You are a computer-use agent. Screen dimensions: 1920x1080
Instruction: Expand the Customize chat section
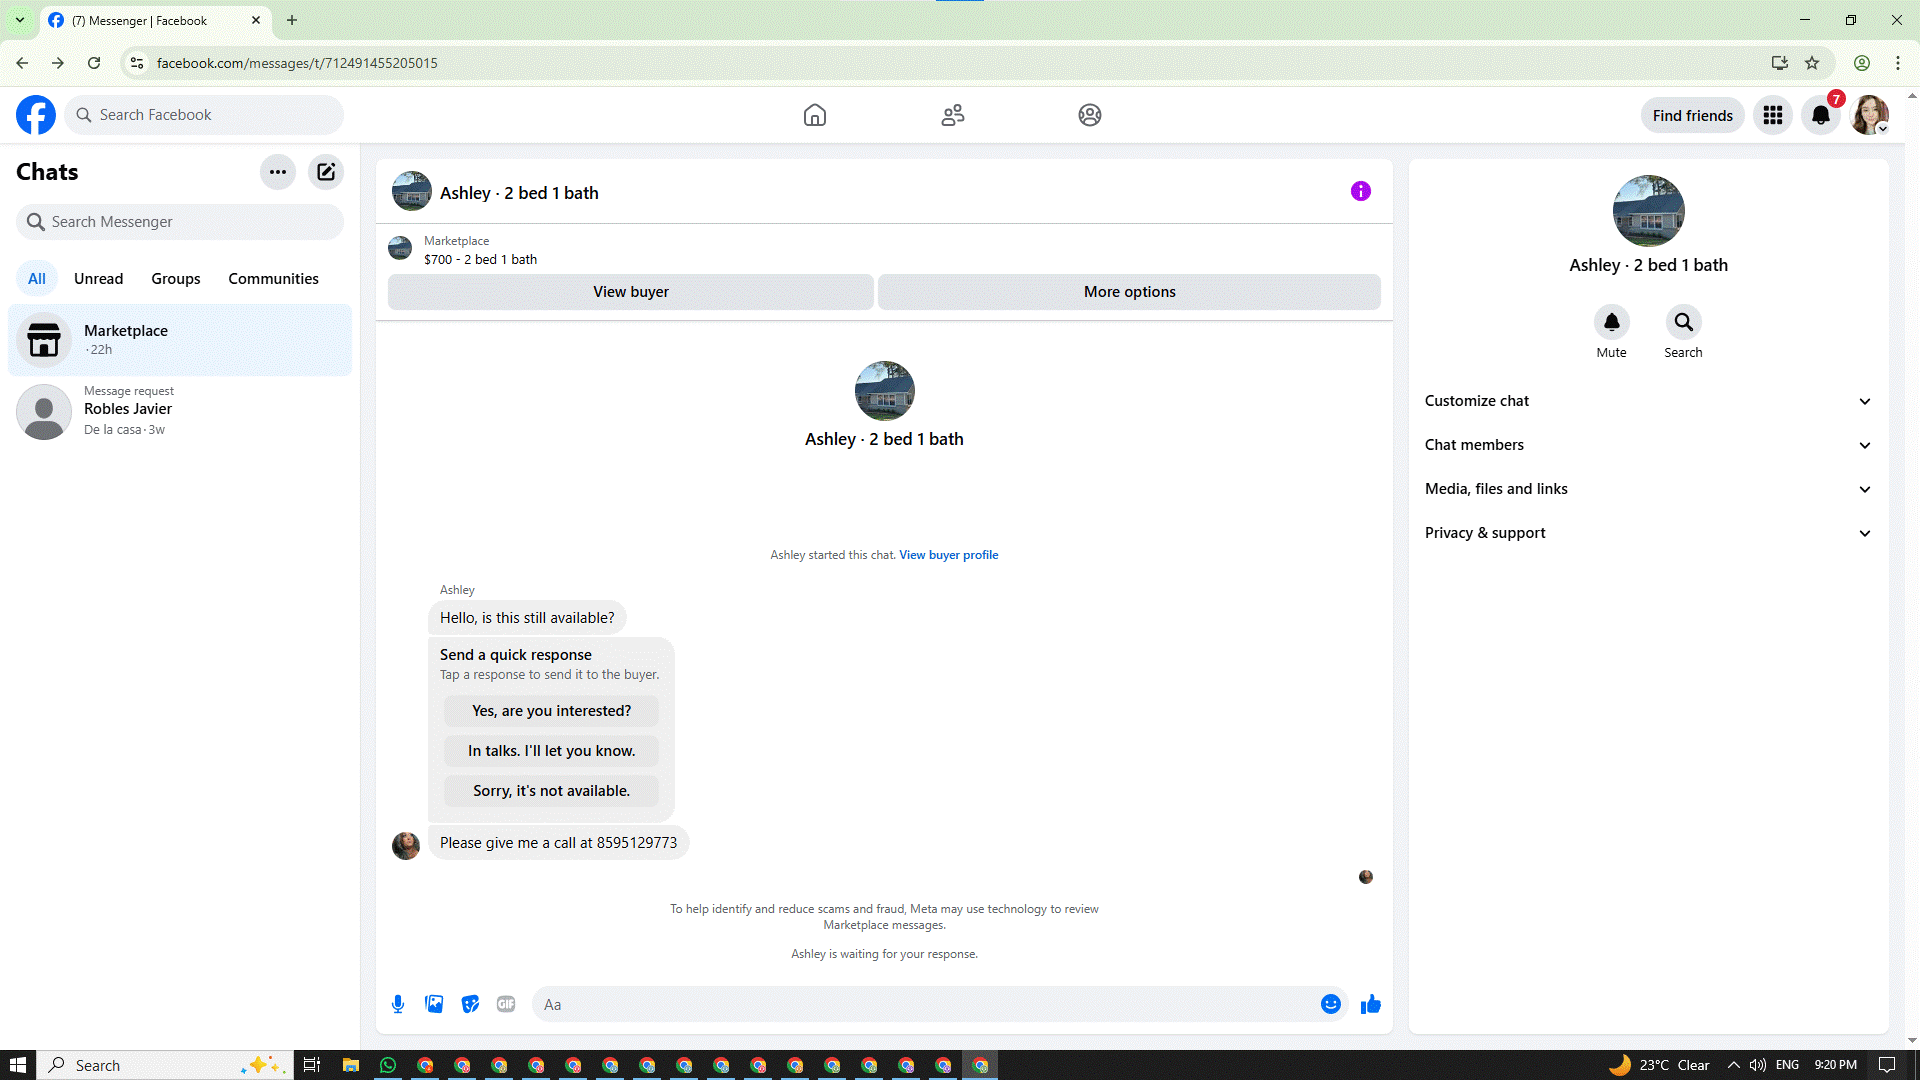point(1648,401)
